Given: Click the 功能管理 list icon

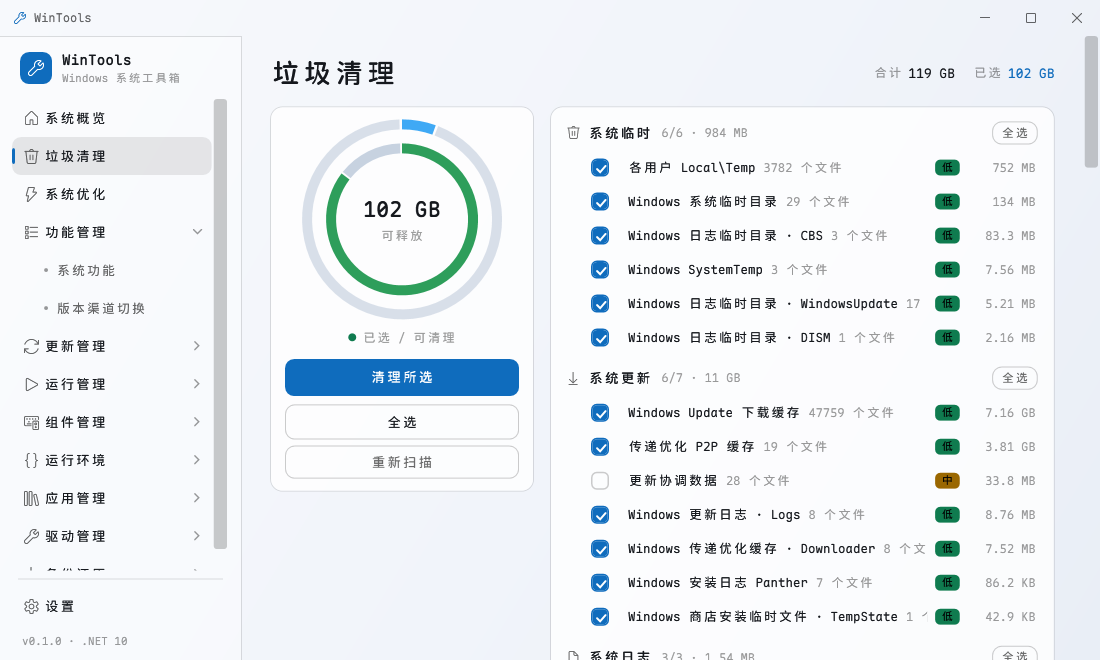Looking at the screenshot, I should coord(32,232).
